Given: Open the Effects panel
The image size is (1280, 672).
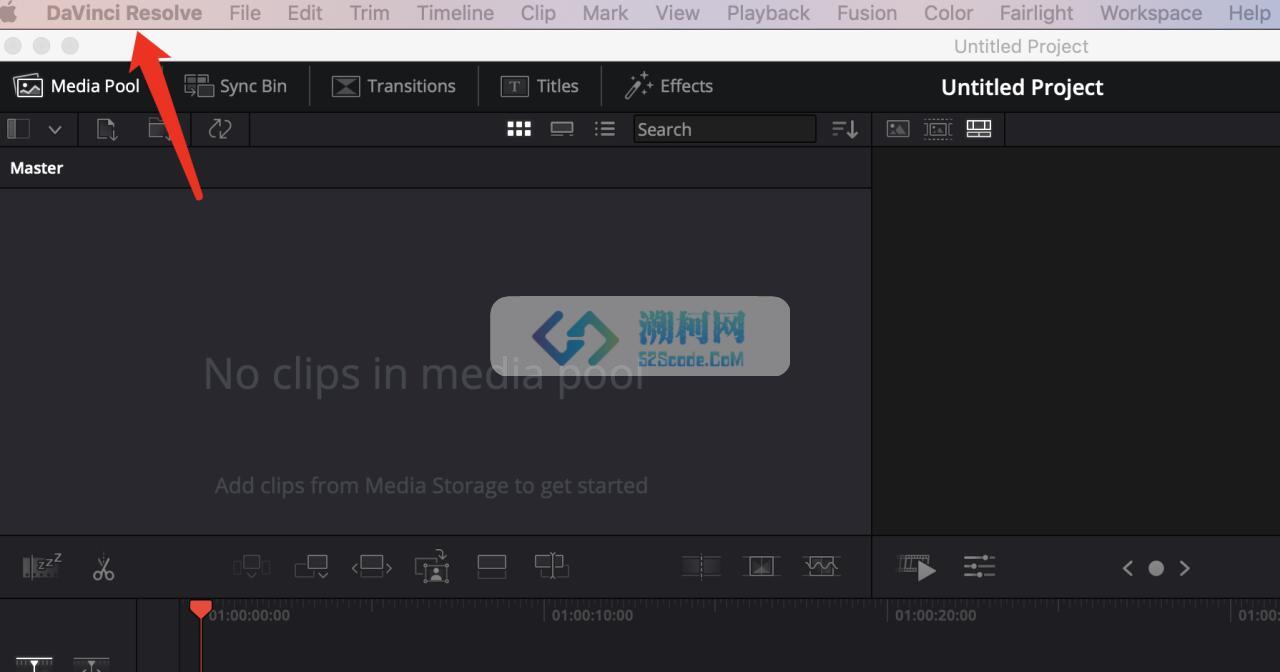Looking at the screenshot, I should tap(668, 86).
